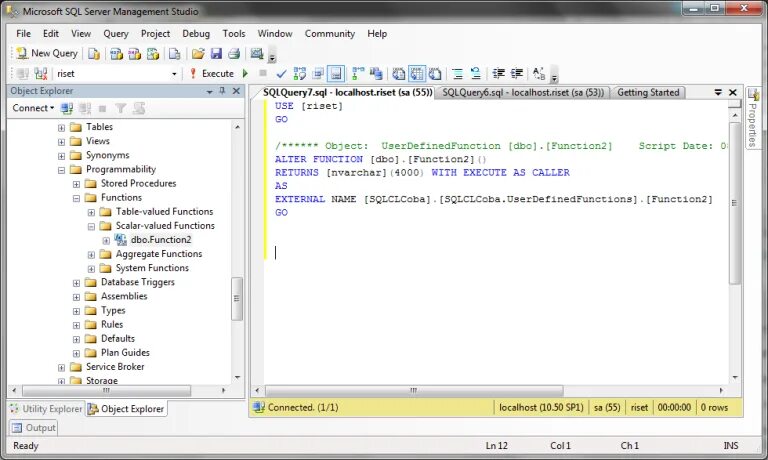The height and width of the screenshot is (460, 768).
Task: Open the Active Files dropdown arrow
Action: point(718,92)
